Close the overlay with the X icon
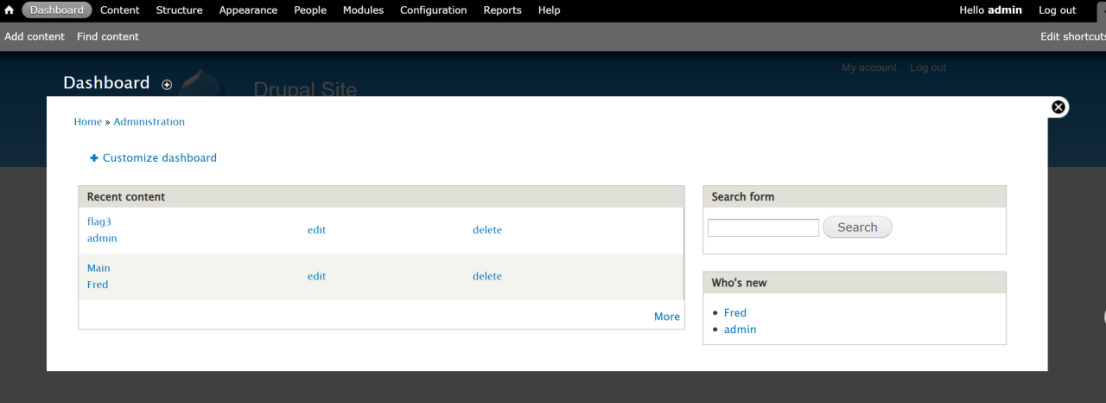 click(x=1058, y=107)
